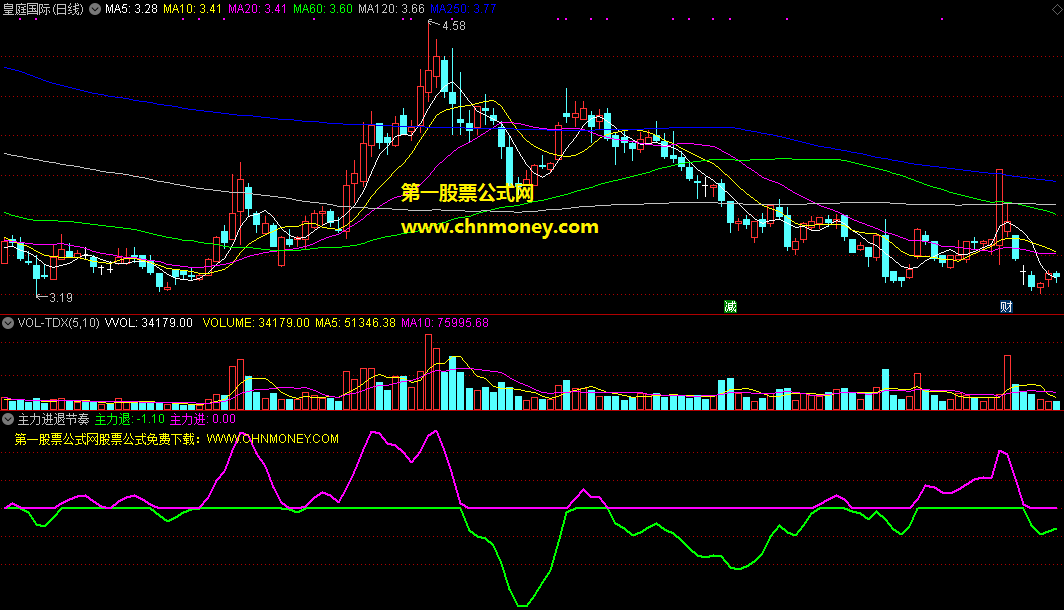Select the 皇庭国际(日线) stock title
This screenshot has height=610, width=1064.
click(44, 9)
